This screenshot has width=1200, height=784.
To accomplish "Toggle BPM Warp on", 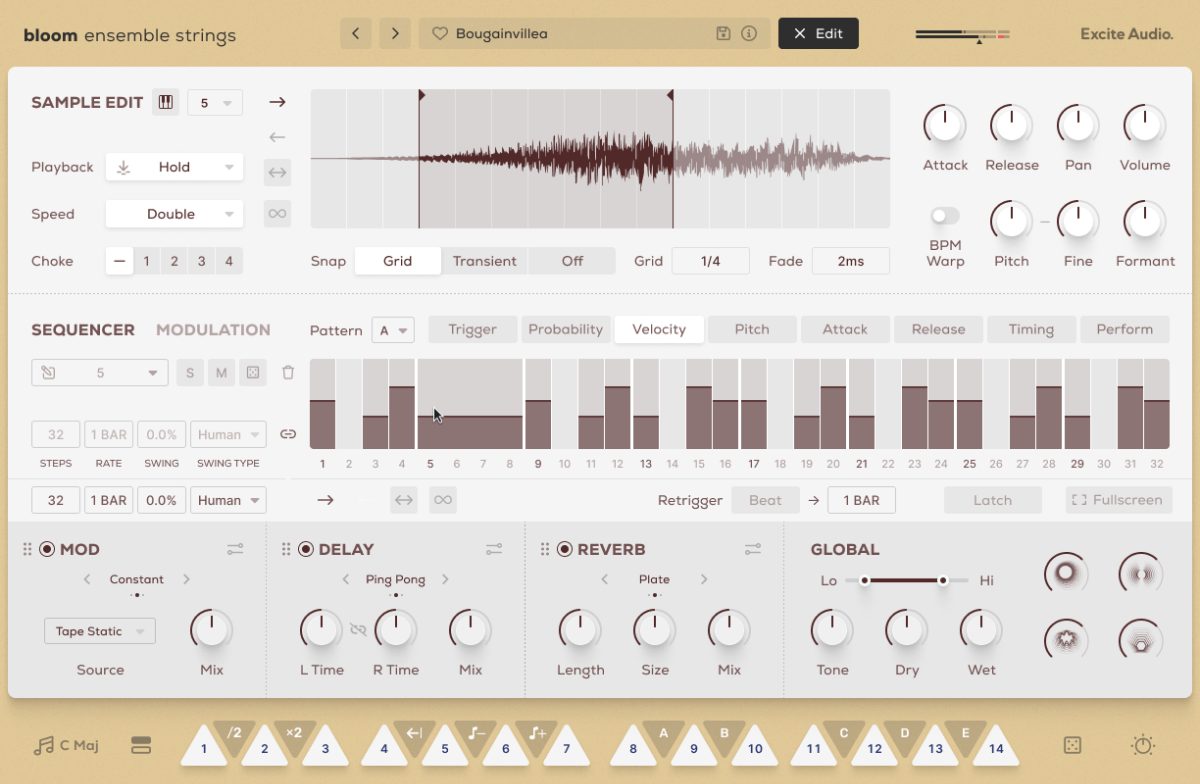I will click(944, 214).
